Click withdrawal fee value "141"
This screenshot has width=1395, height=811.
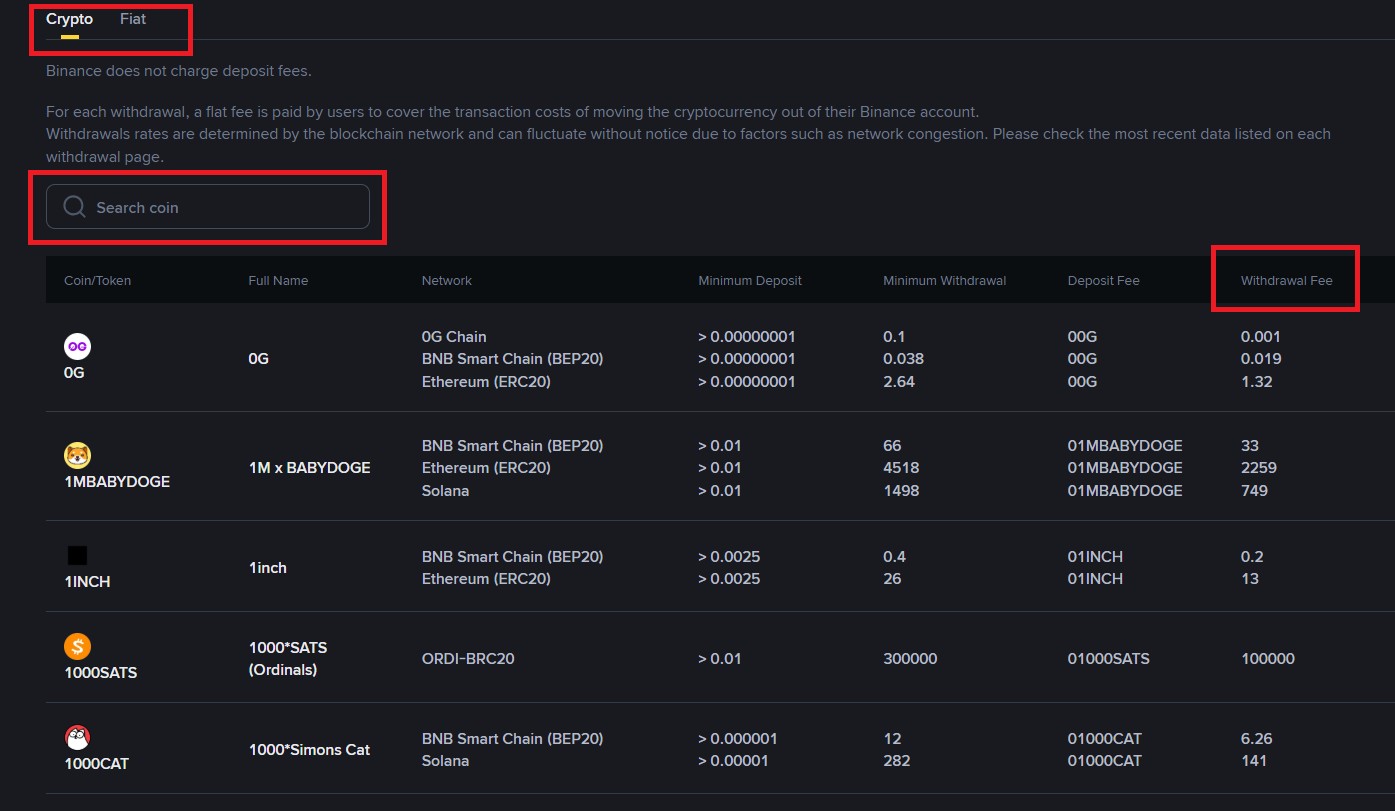(1254, 761)
